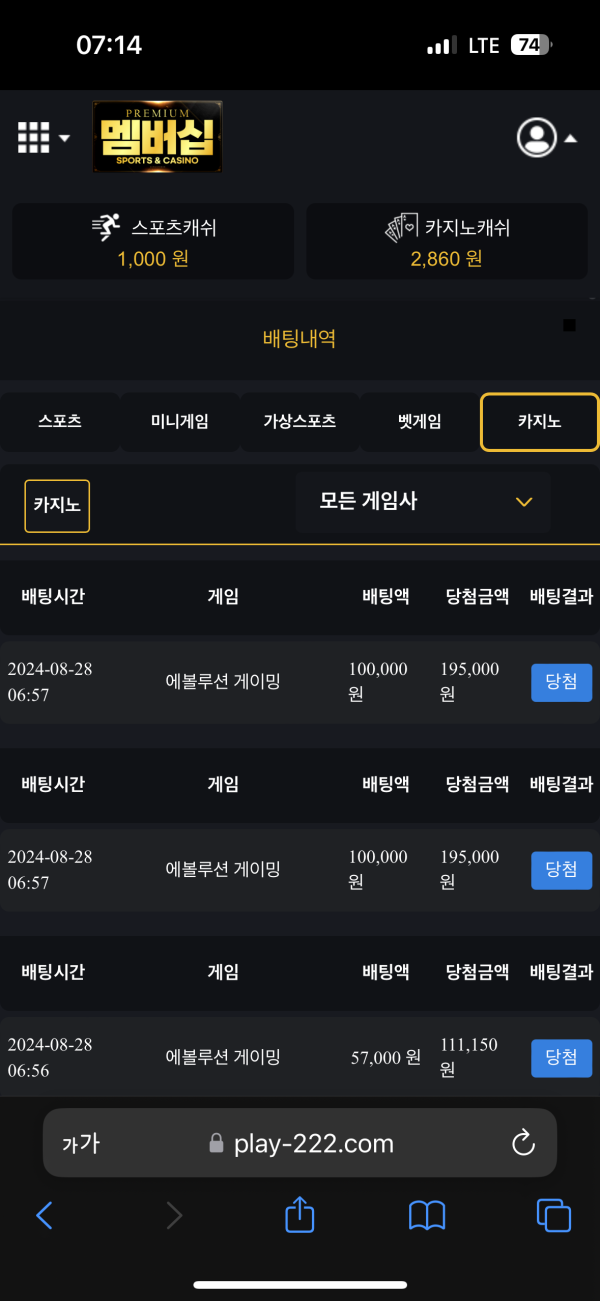600x1301 pixels.
Task: Tap the 카지노 filter button
Action: [57, 505]
